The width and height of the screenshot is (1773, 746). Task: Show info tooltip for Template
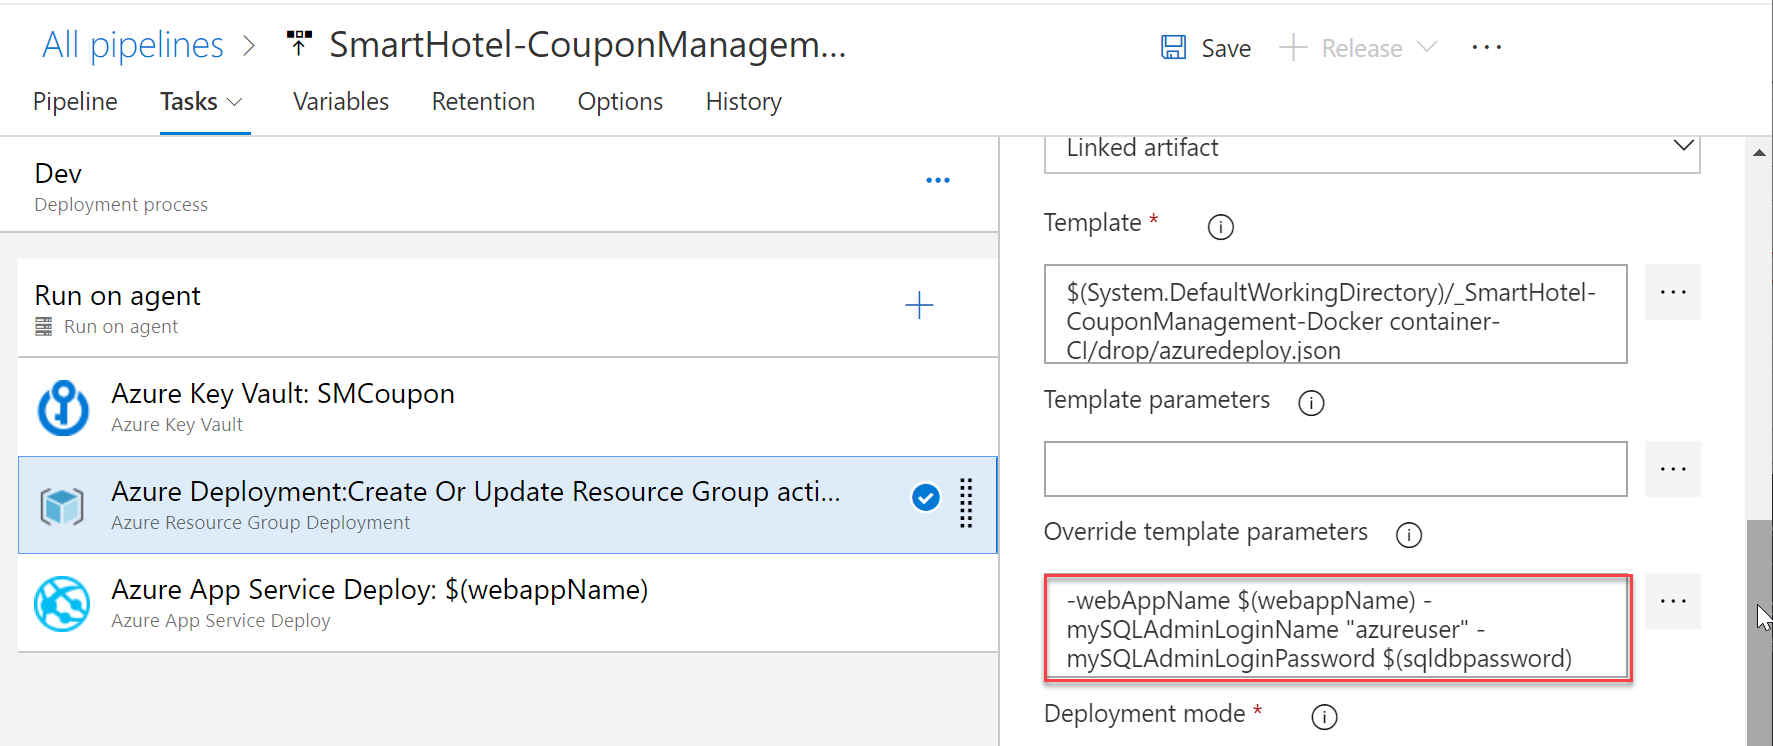point(1220,227)
